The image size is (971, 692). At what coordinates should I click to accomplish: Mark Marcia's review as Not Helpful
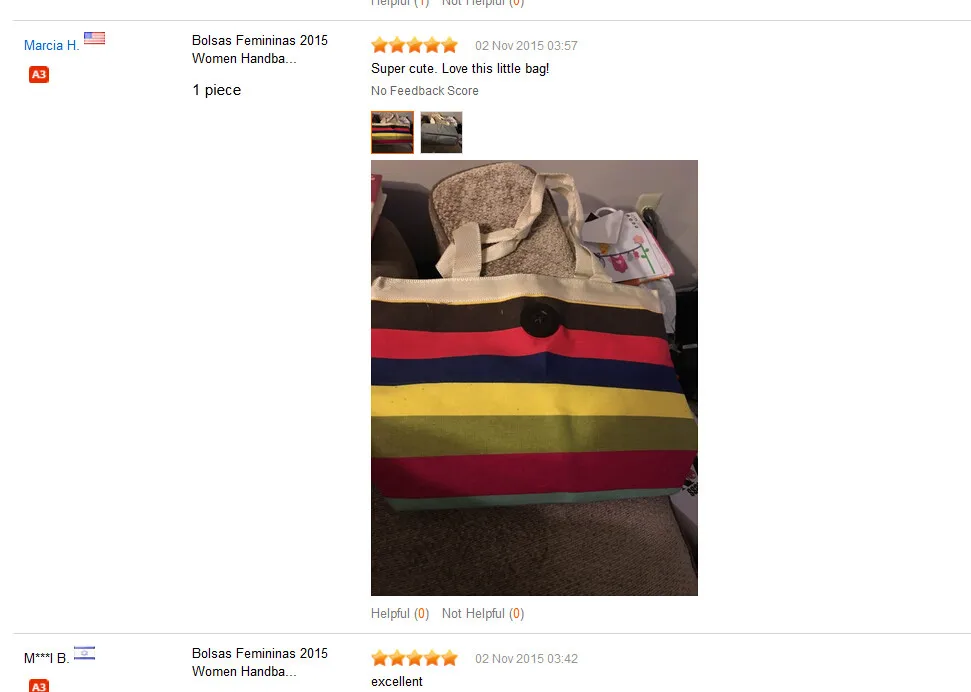click(x=483, y=613)
